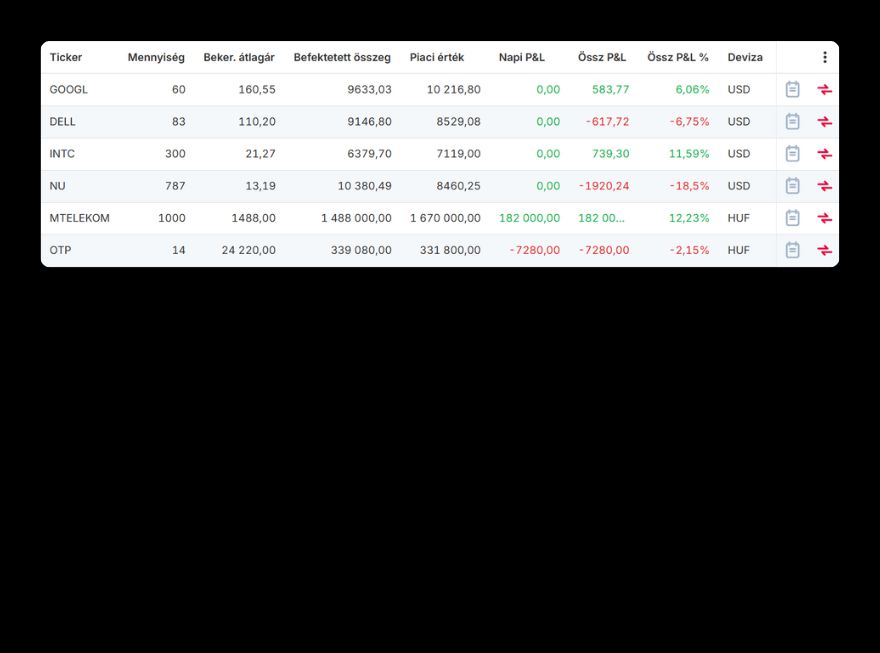Click market value 1 670 000,00
880x653 pixels.
[445, 218]
